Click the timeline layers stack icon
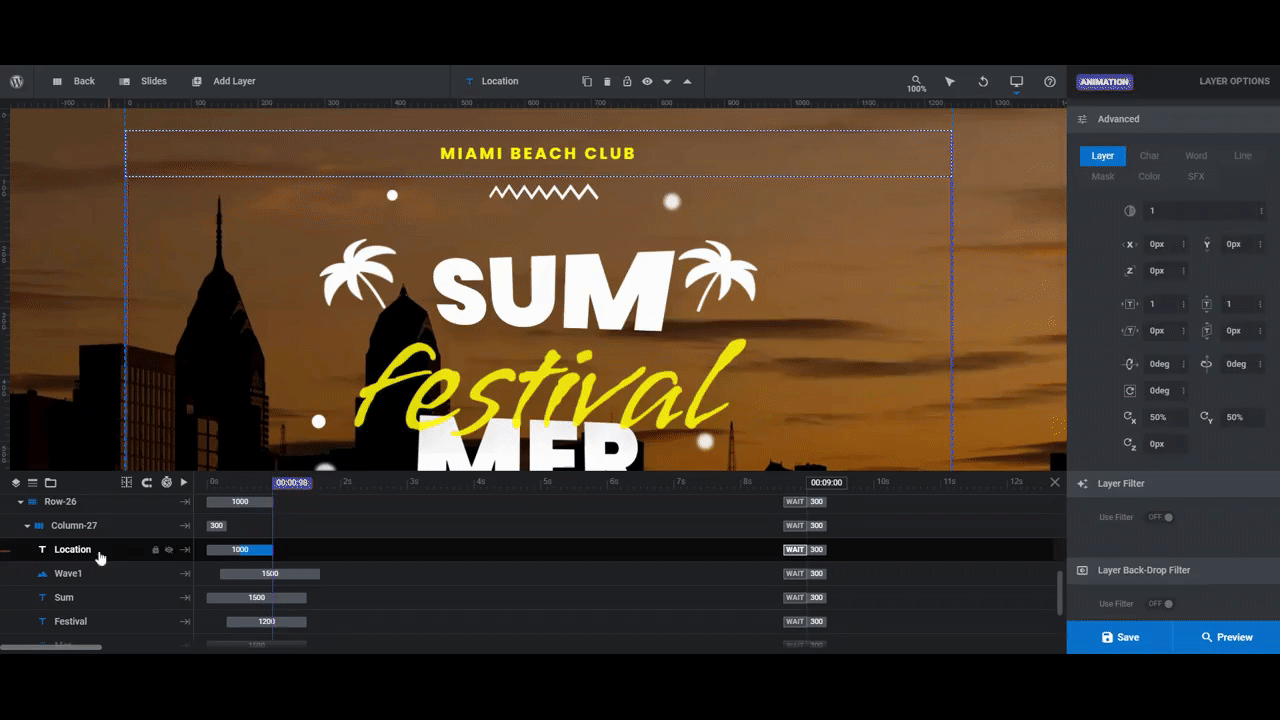The width and height of the screenshot is (1280, 720). click(16, 482)
